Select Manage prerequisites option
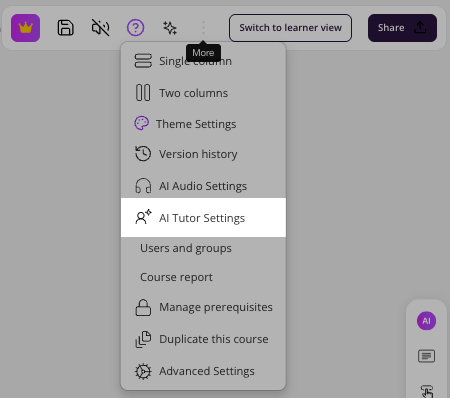This screenshot has width=450, height=398. [x=203, y=307]
